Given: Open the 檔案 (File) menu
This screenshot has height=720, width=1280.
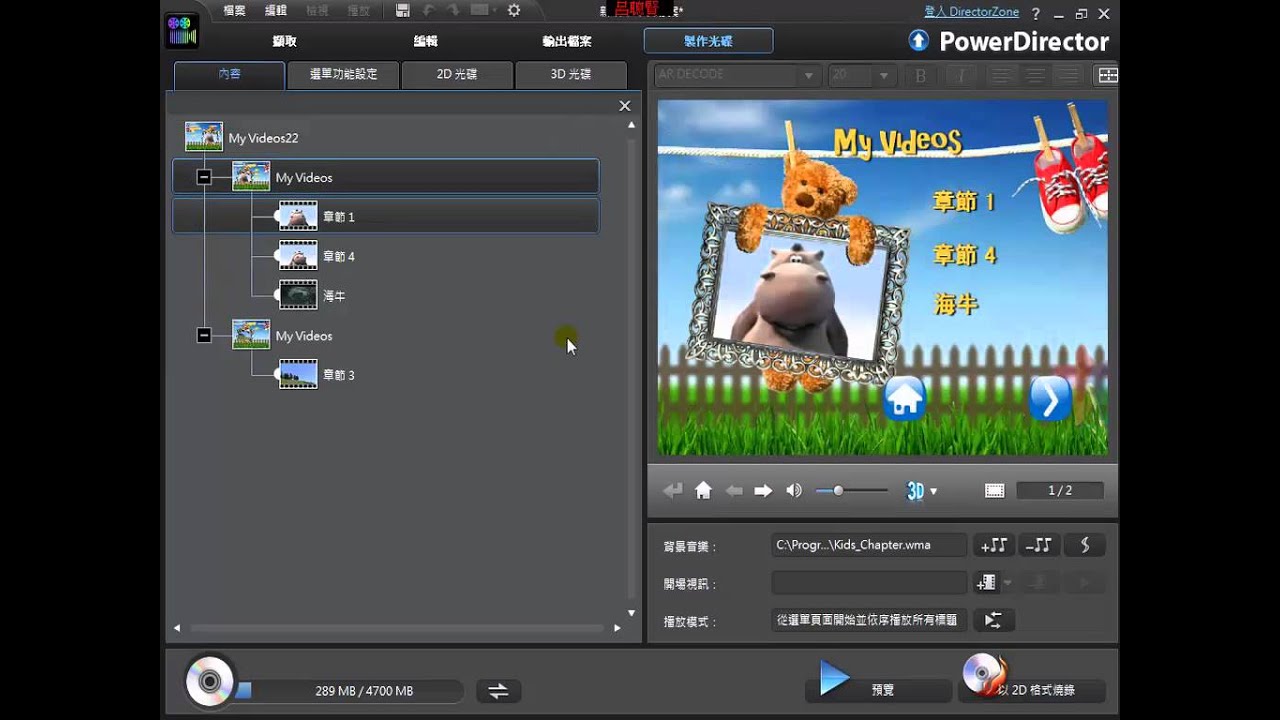Looking at the screenshot, I should click(235, 11).
